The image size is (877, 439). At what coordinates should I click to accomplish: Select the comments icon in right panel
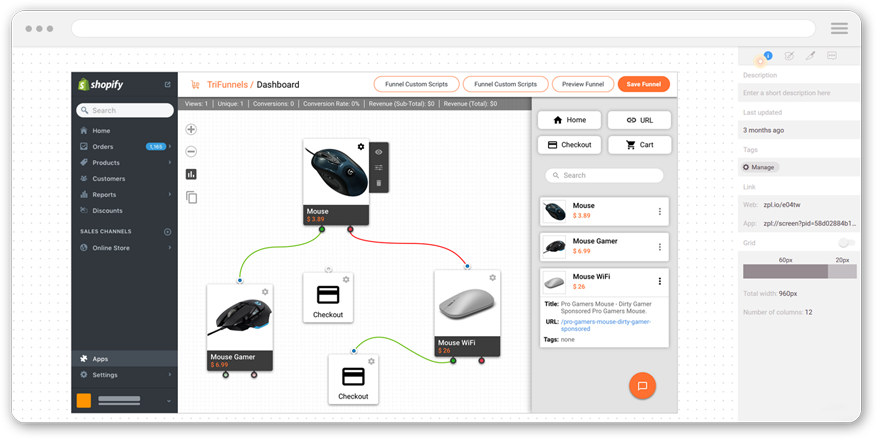tap(832, 55)
